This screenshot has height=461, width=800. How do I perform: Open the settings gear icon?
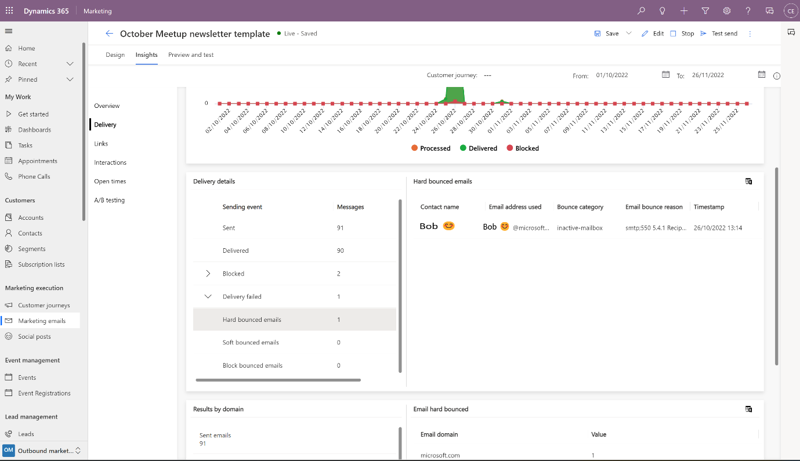727,11
